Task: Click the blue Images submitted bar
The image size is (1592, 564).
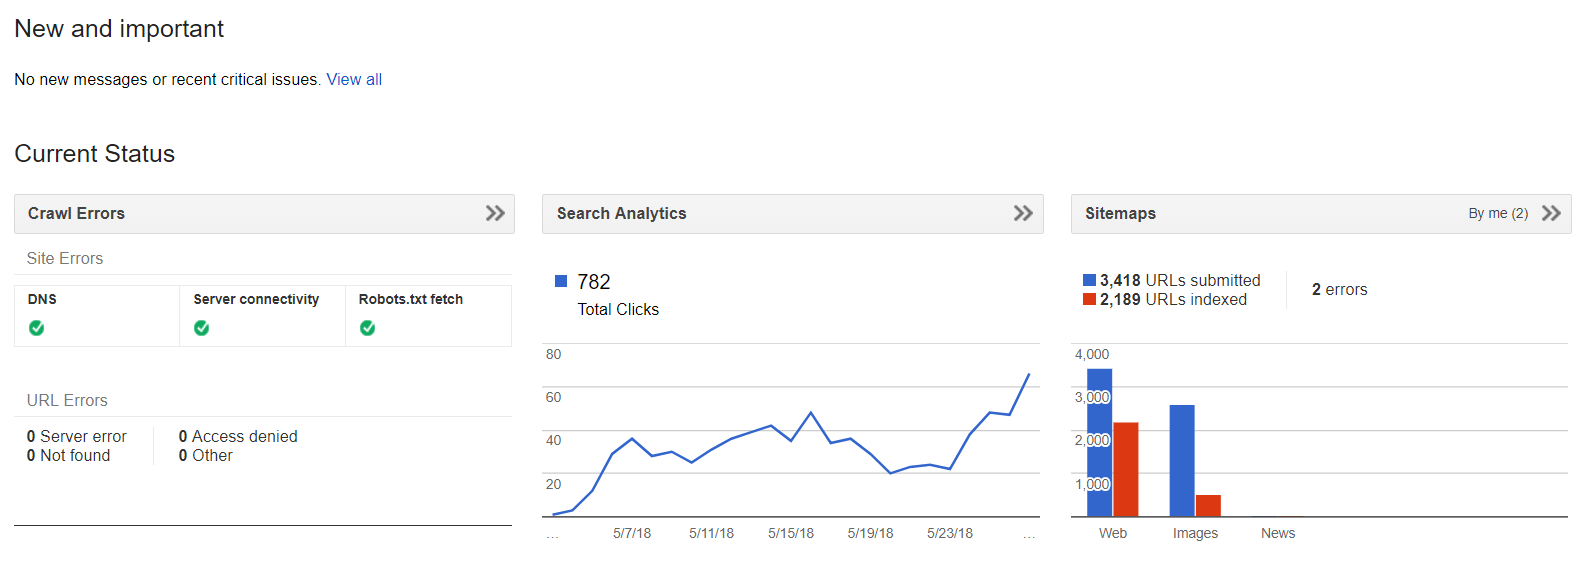Action: point(1182,460)
